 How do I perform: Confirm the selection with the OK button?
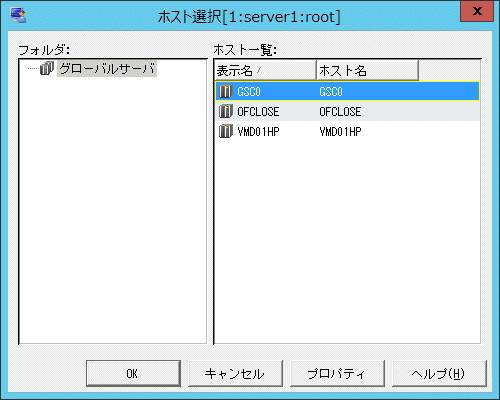133,373
